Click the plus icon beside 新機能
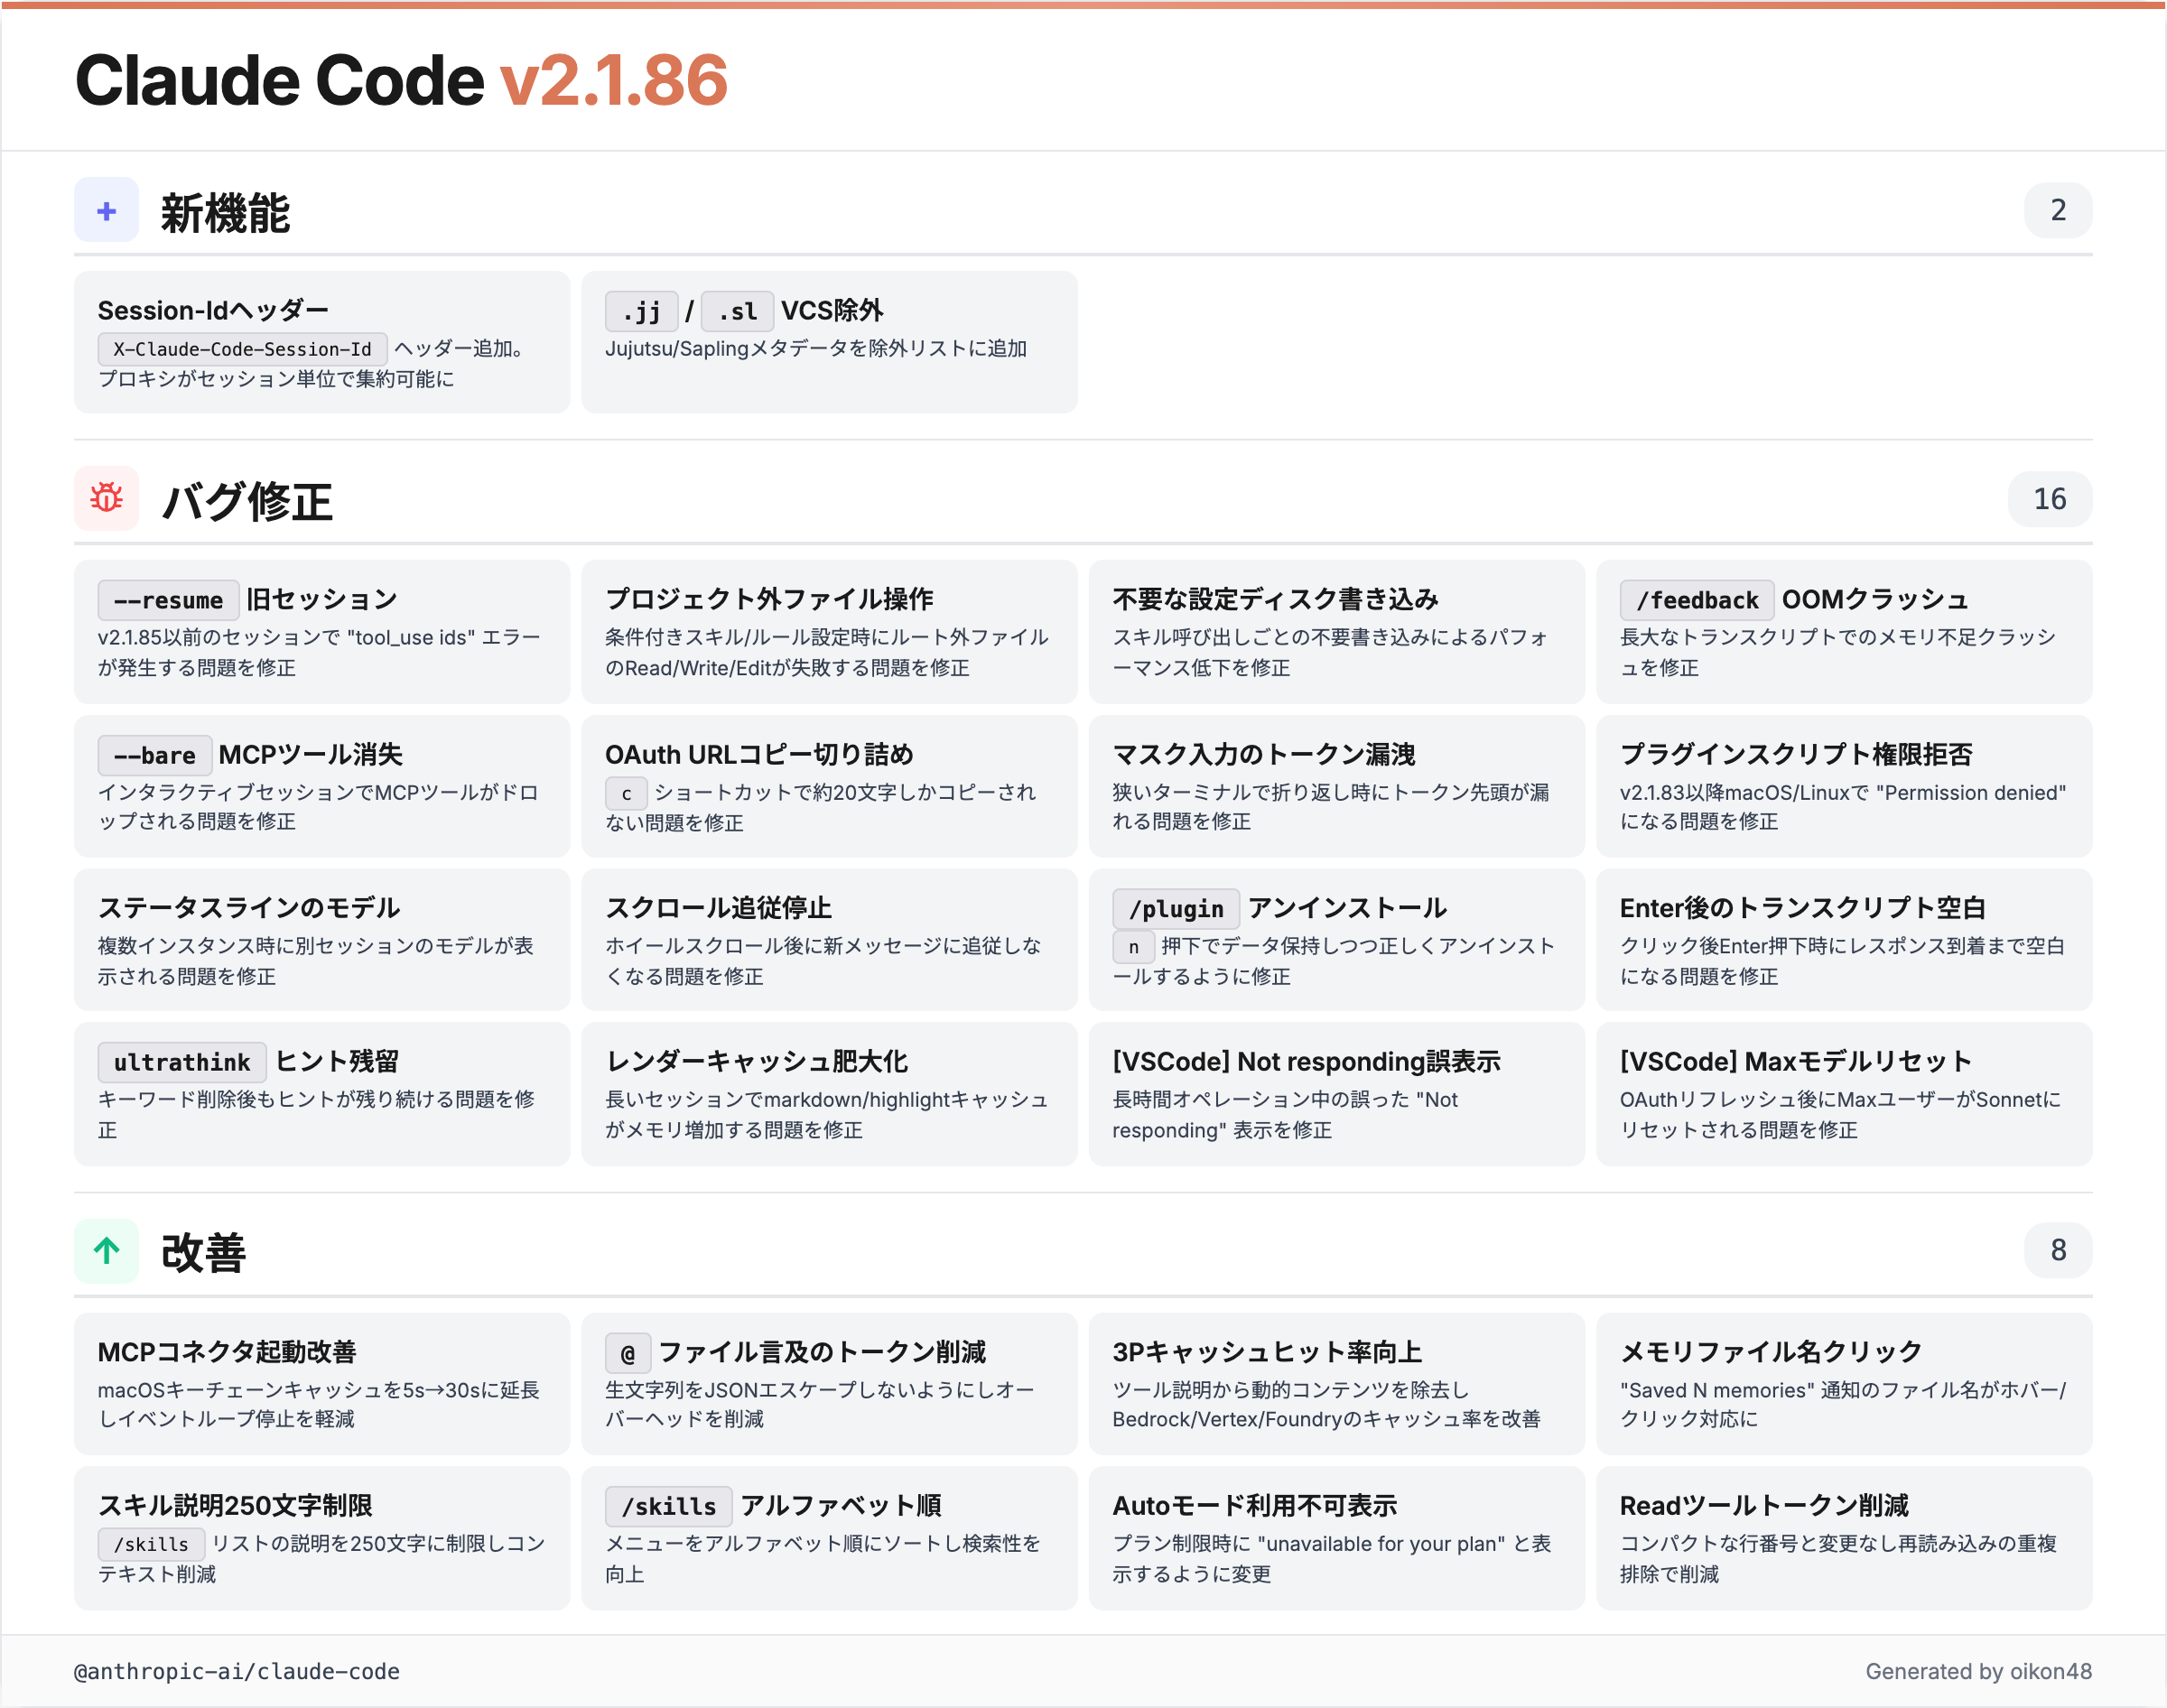The image size is (2167, 1708). click(x=106, y=210)
